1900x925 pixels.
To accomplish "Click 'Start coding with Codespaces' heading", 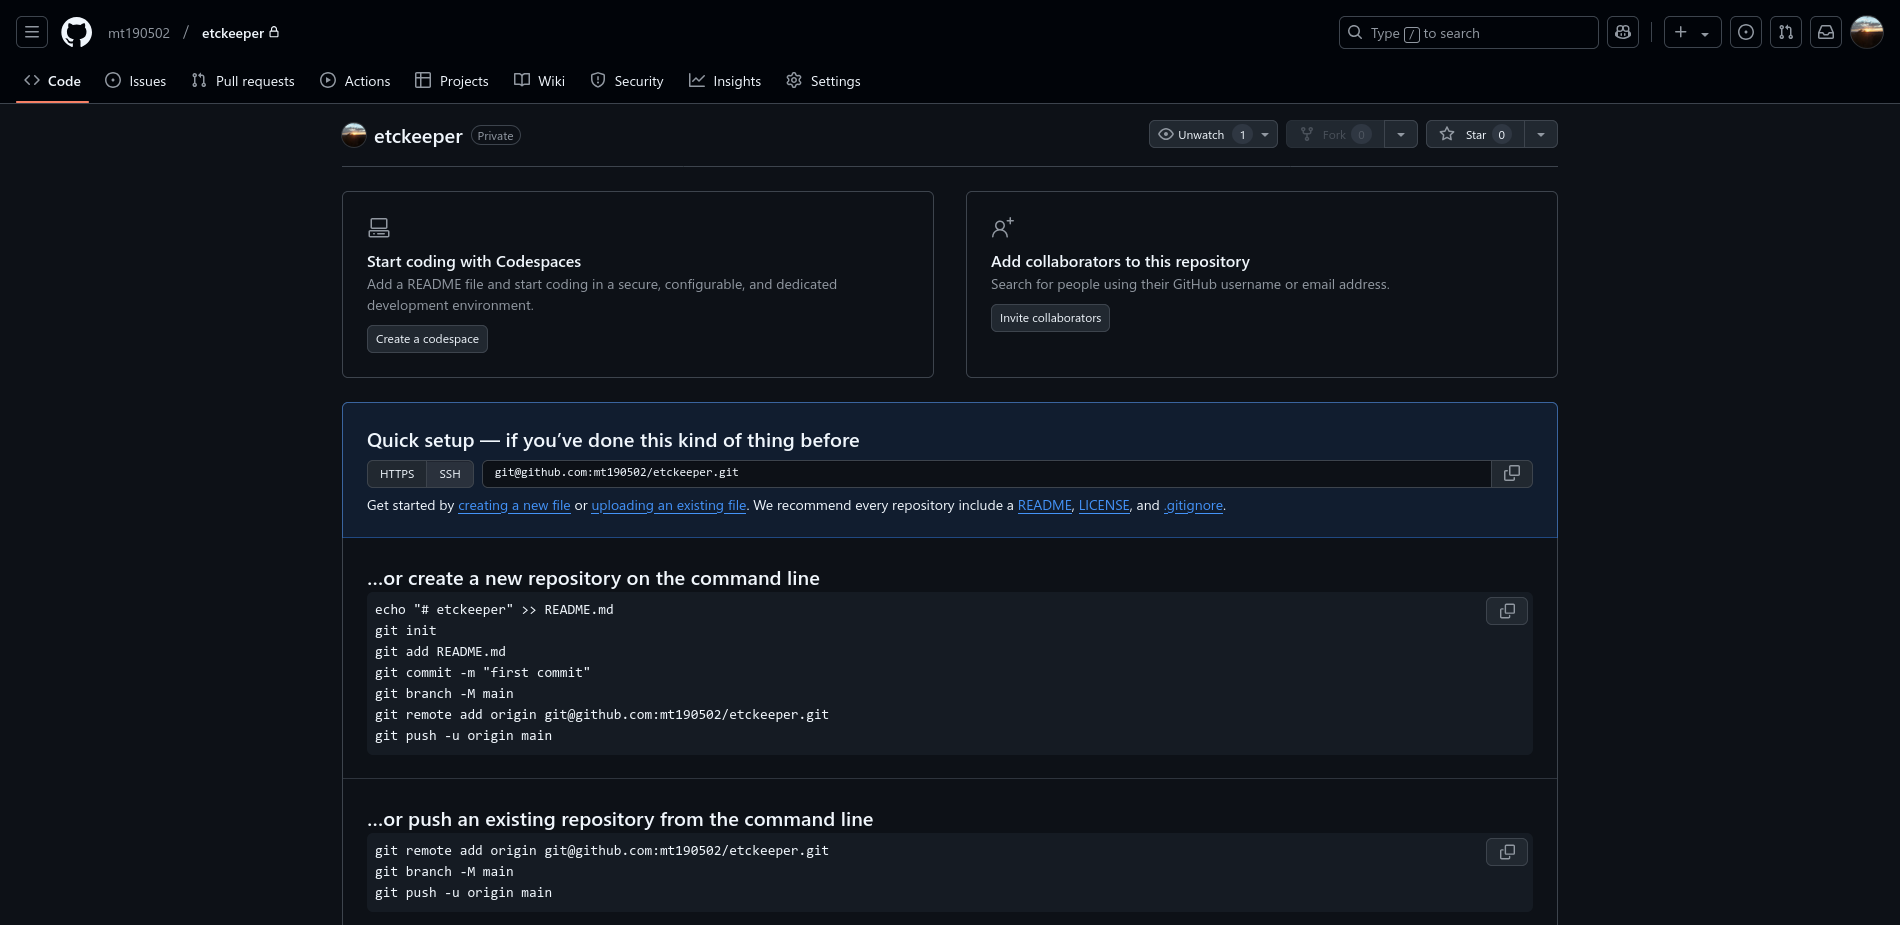I will click(474, 261).
